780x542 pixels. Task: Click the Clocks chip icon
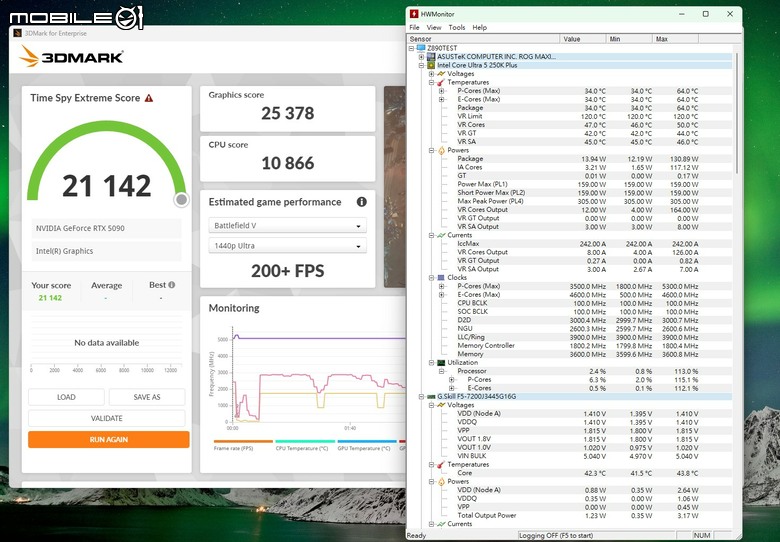click(x=441, y=277)
